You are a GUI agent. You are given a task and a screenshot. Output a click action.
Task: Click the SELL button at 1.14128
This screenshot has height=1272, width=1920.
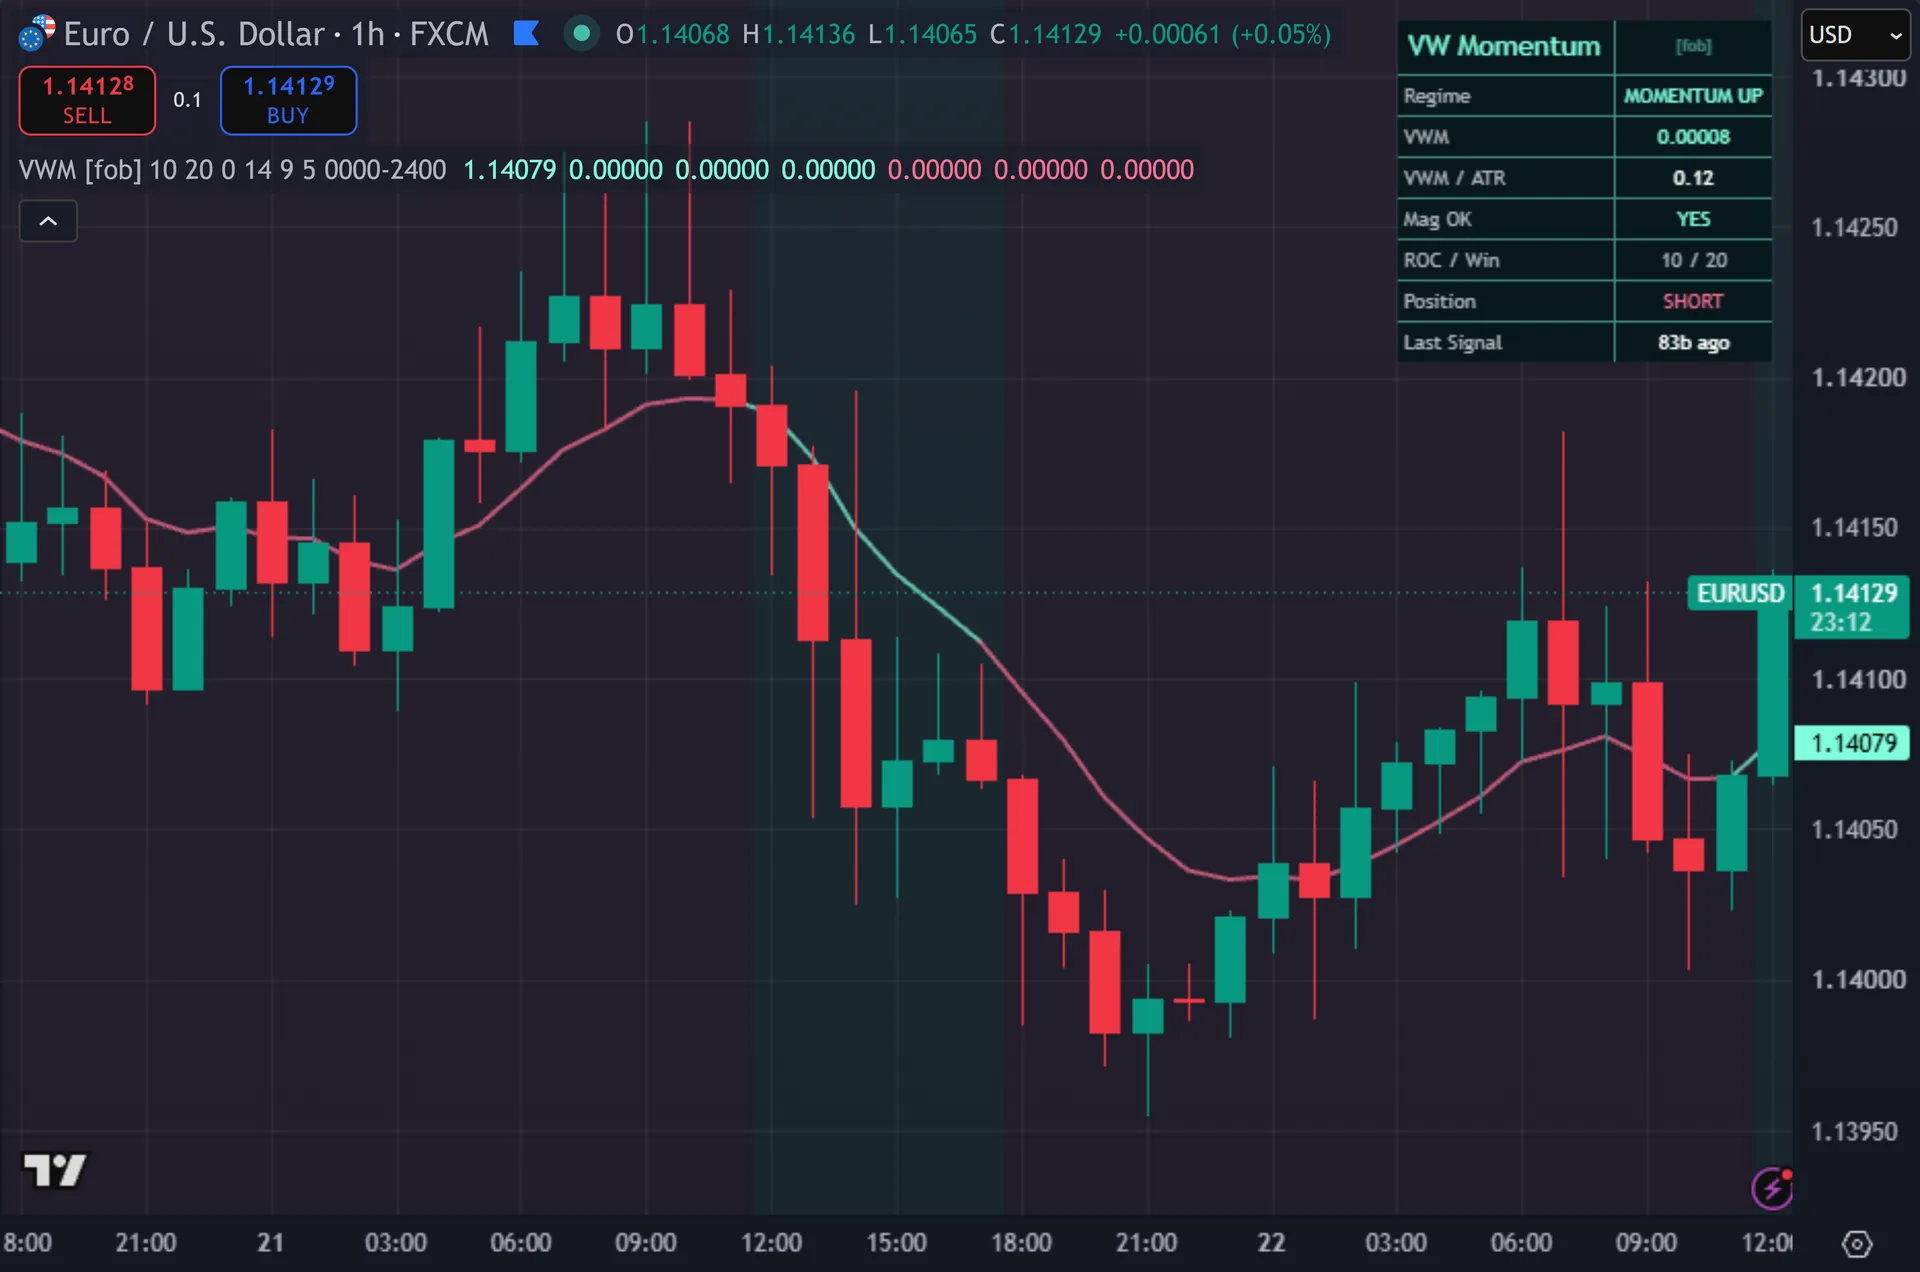tap(87, 100)
